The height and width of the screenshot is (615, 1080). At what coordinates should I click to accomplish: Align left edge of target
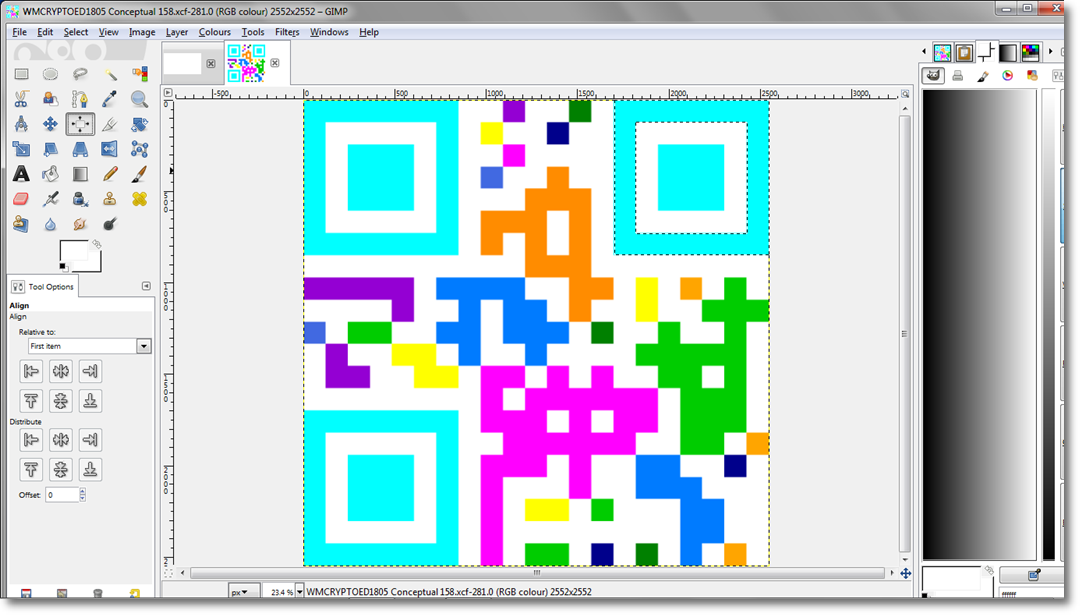31,371
